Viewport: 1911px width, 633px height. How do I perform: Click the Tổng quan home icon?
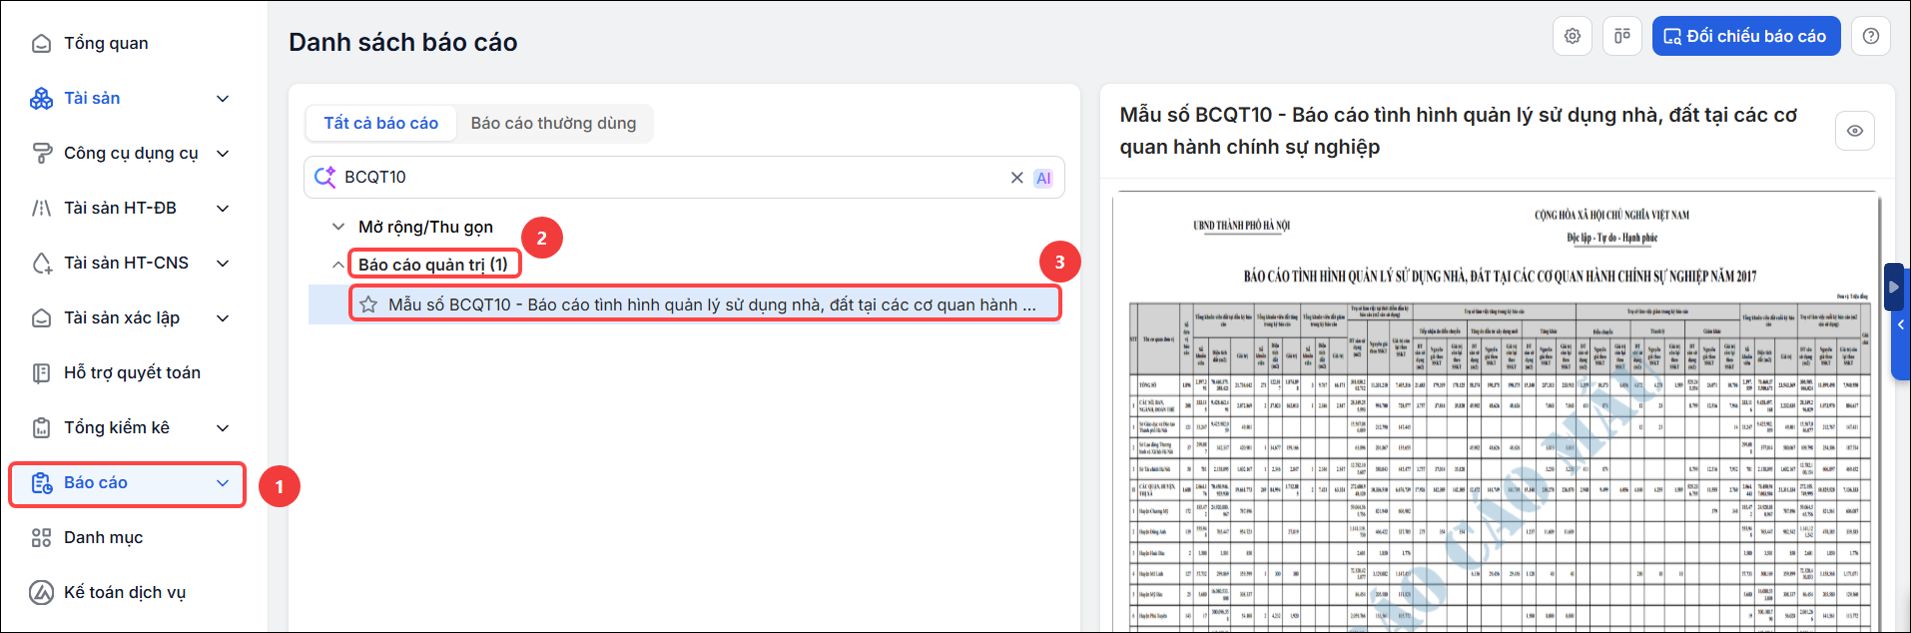(x=41, y=43)
